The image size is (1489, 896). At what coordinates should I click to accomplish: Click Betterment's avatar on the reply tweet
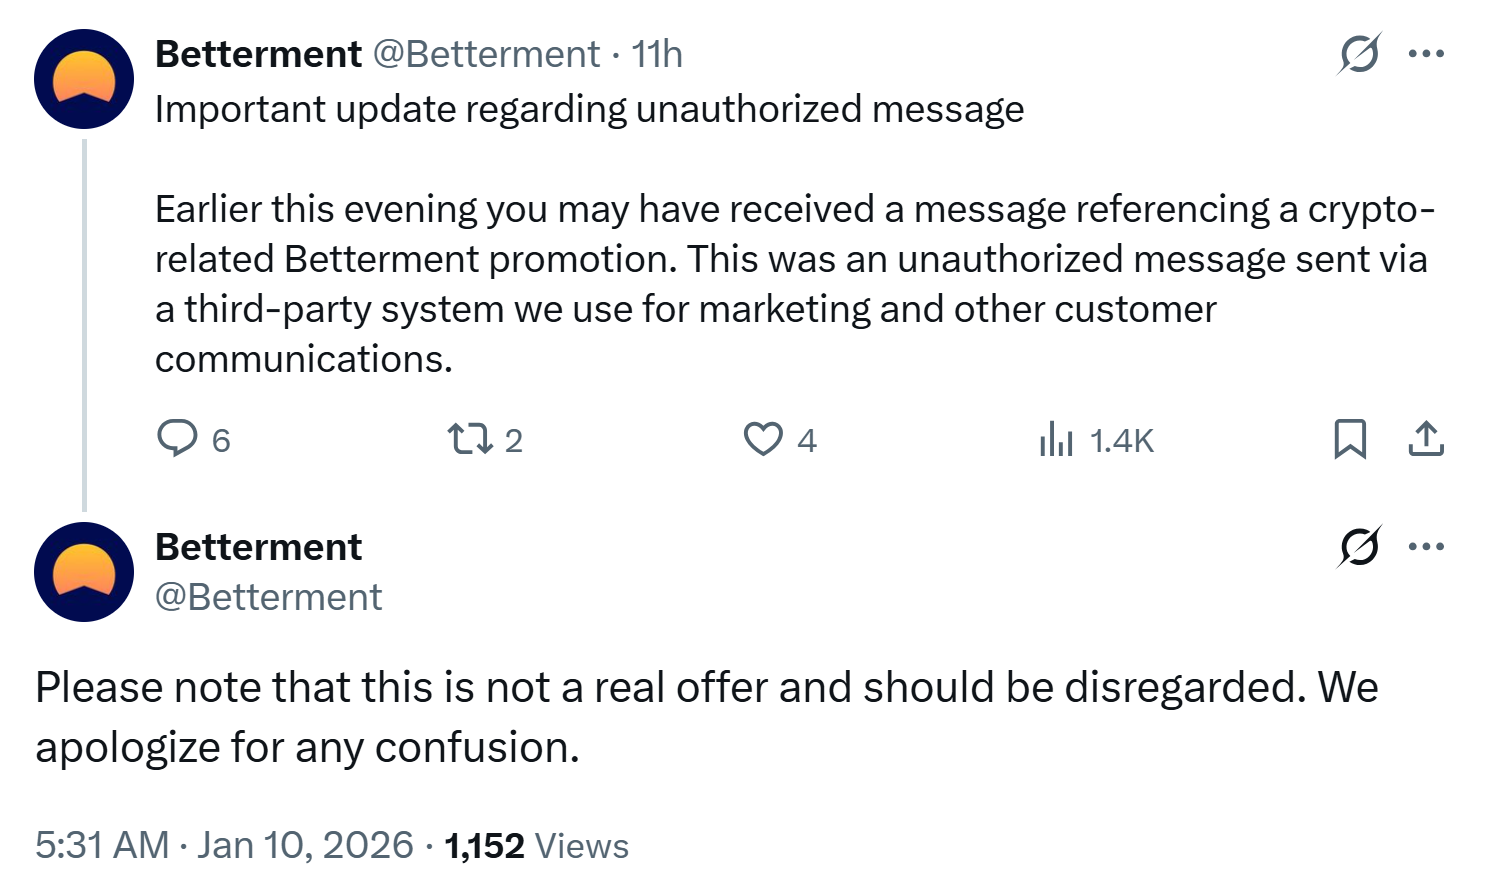pos(84,572)
